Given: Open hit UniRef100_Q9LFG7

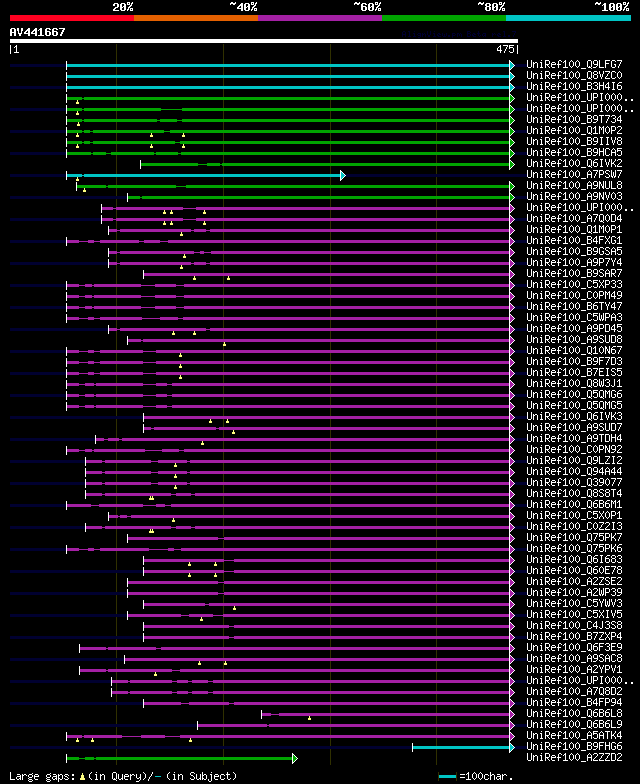Looking at the screenshot, I should click(x=574, y=64).
